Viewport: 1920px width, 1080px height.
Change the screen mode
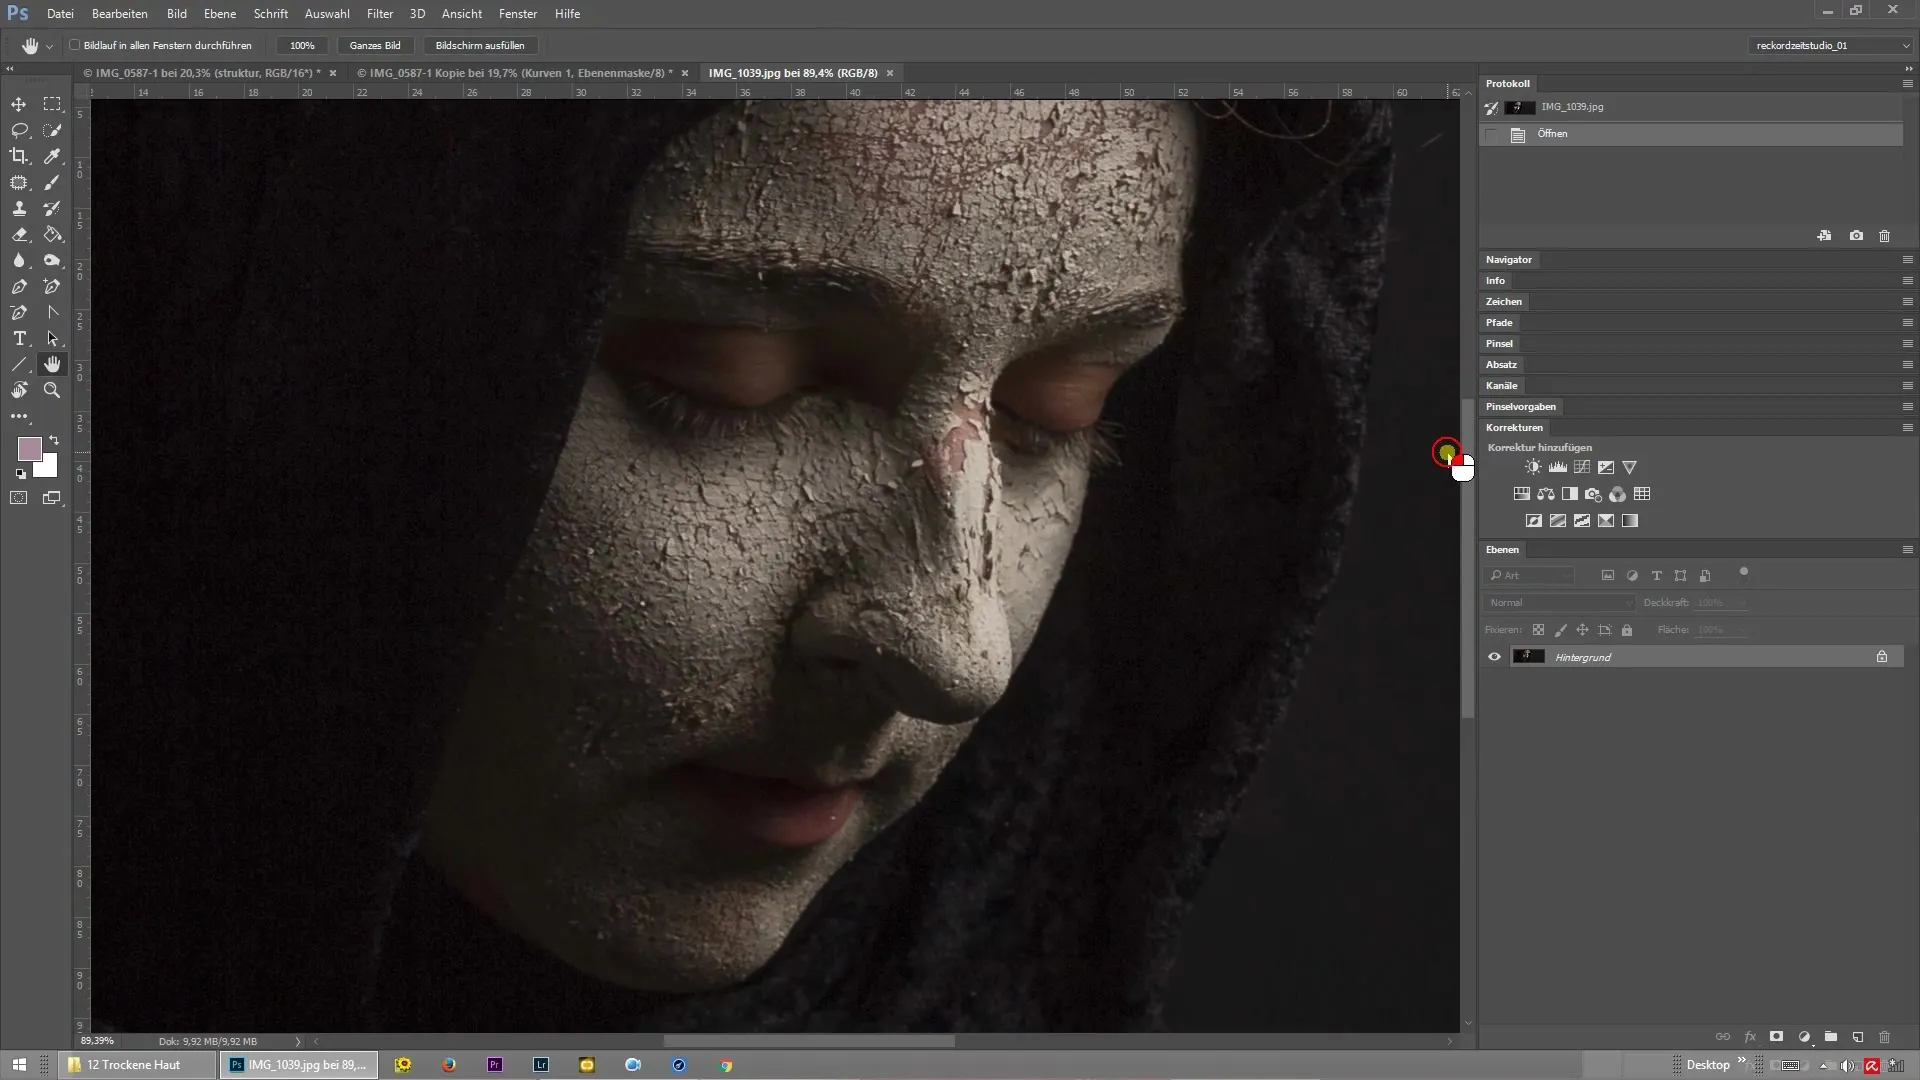(52, 497)
